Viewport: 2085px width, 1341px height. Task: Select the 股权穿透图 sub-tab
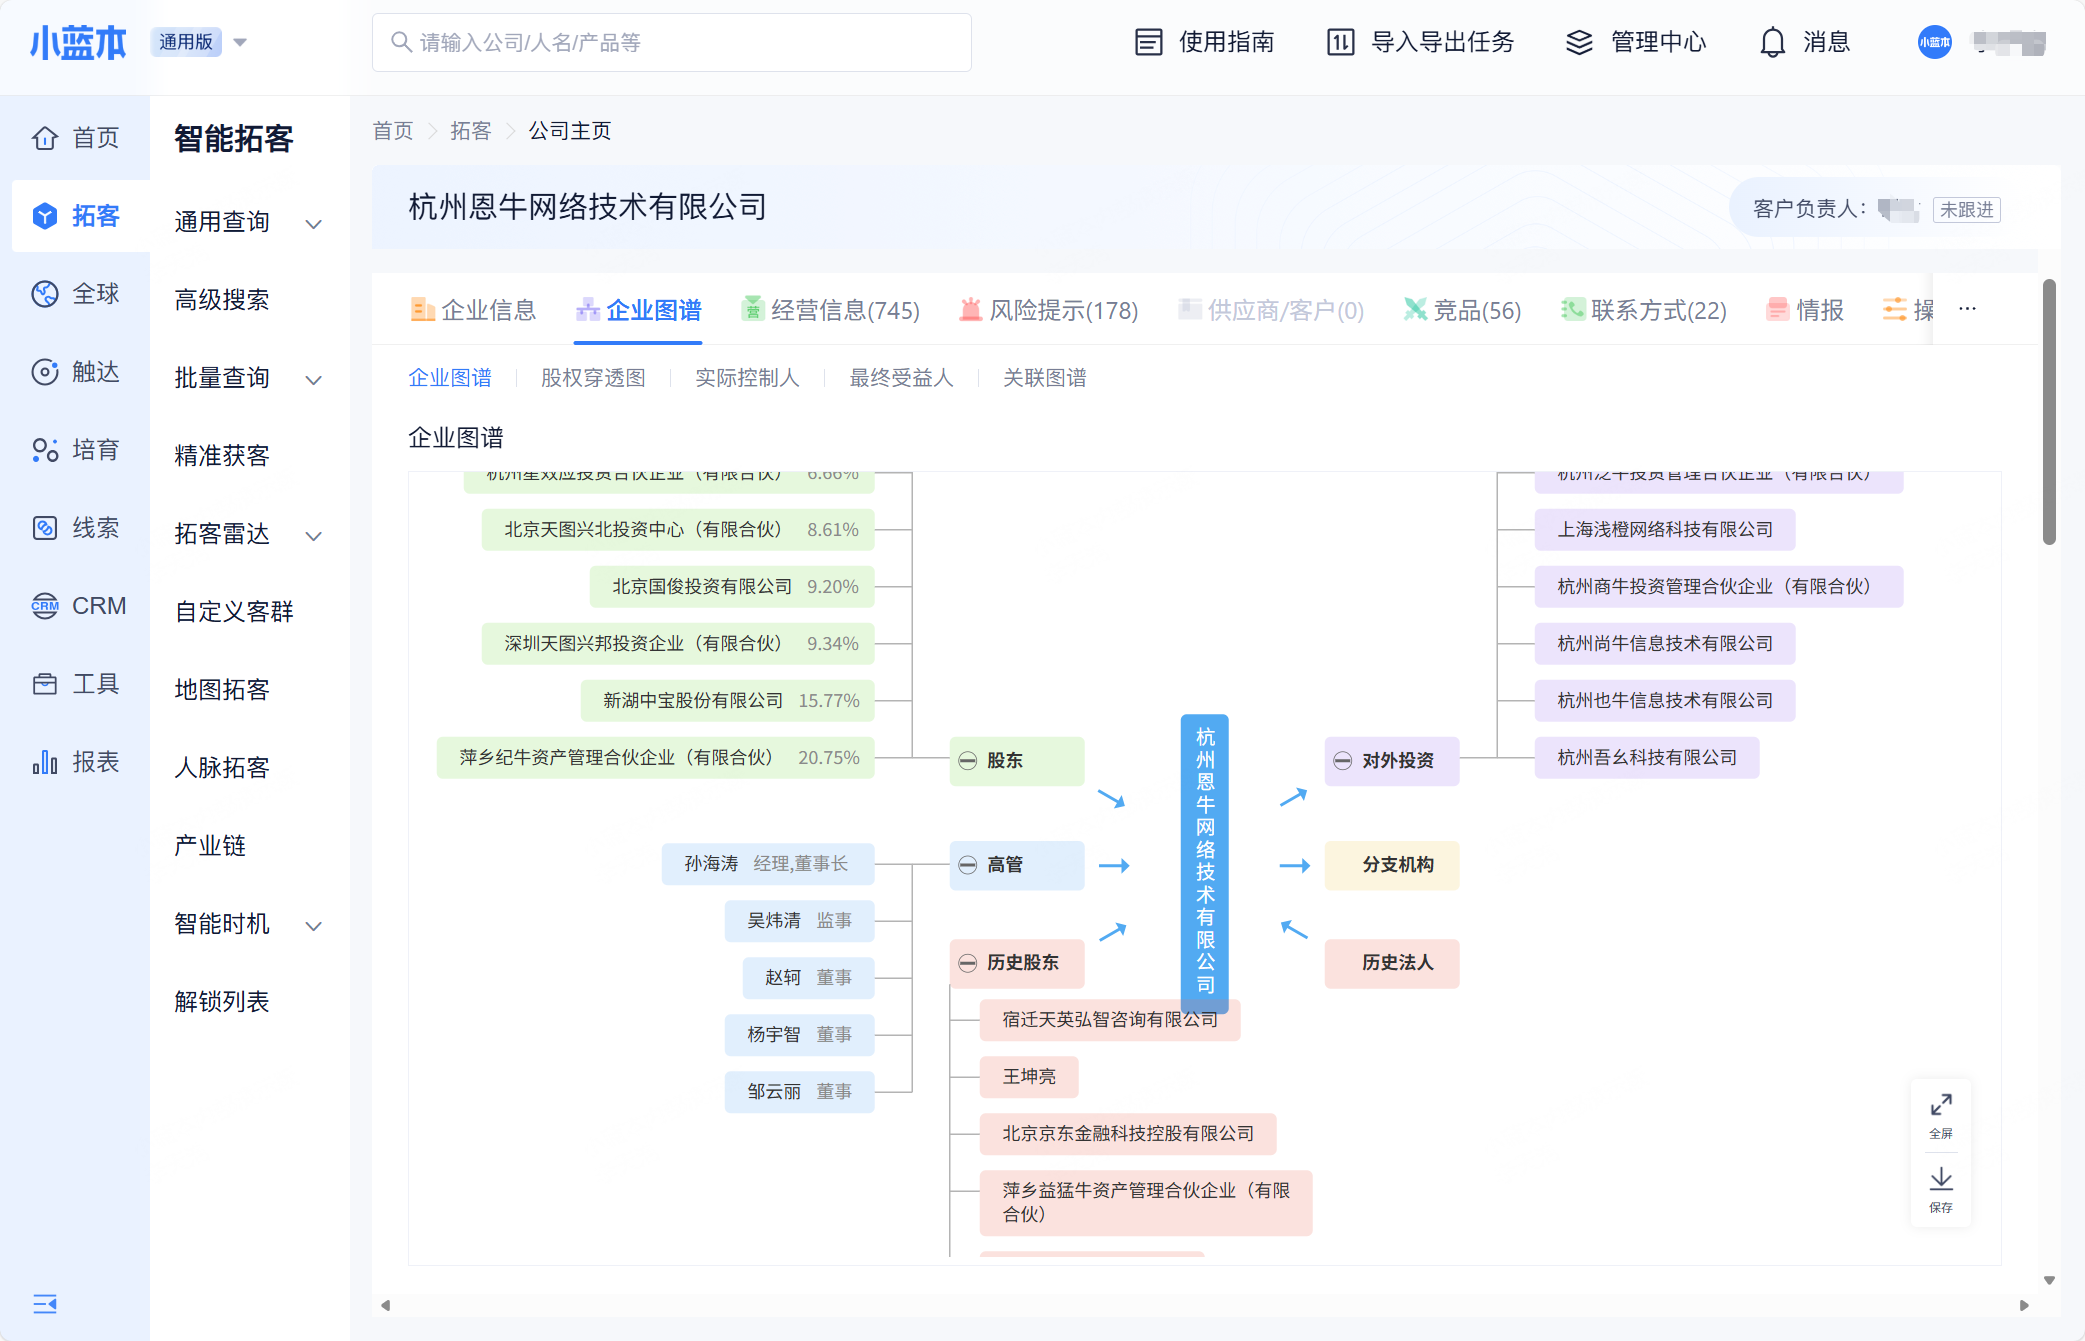point(593,378)
